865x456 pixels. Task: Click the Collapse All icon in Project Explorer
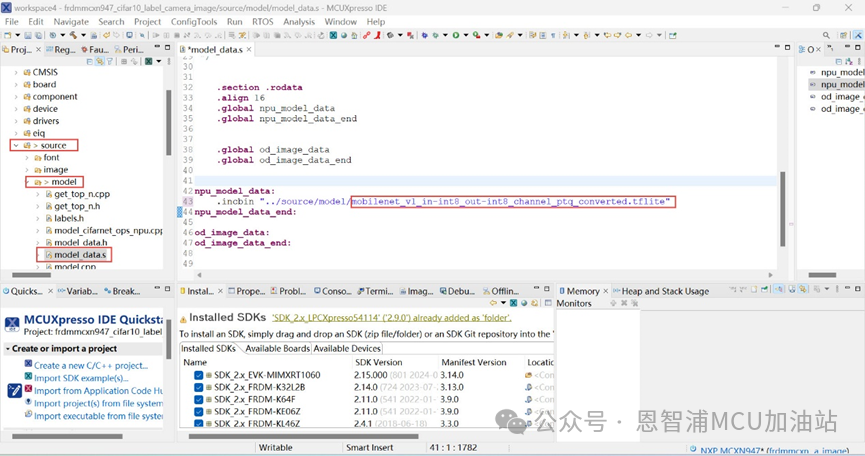point(89,61)
